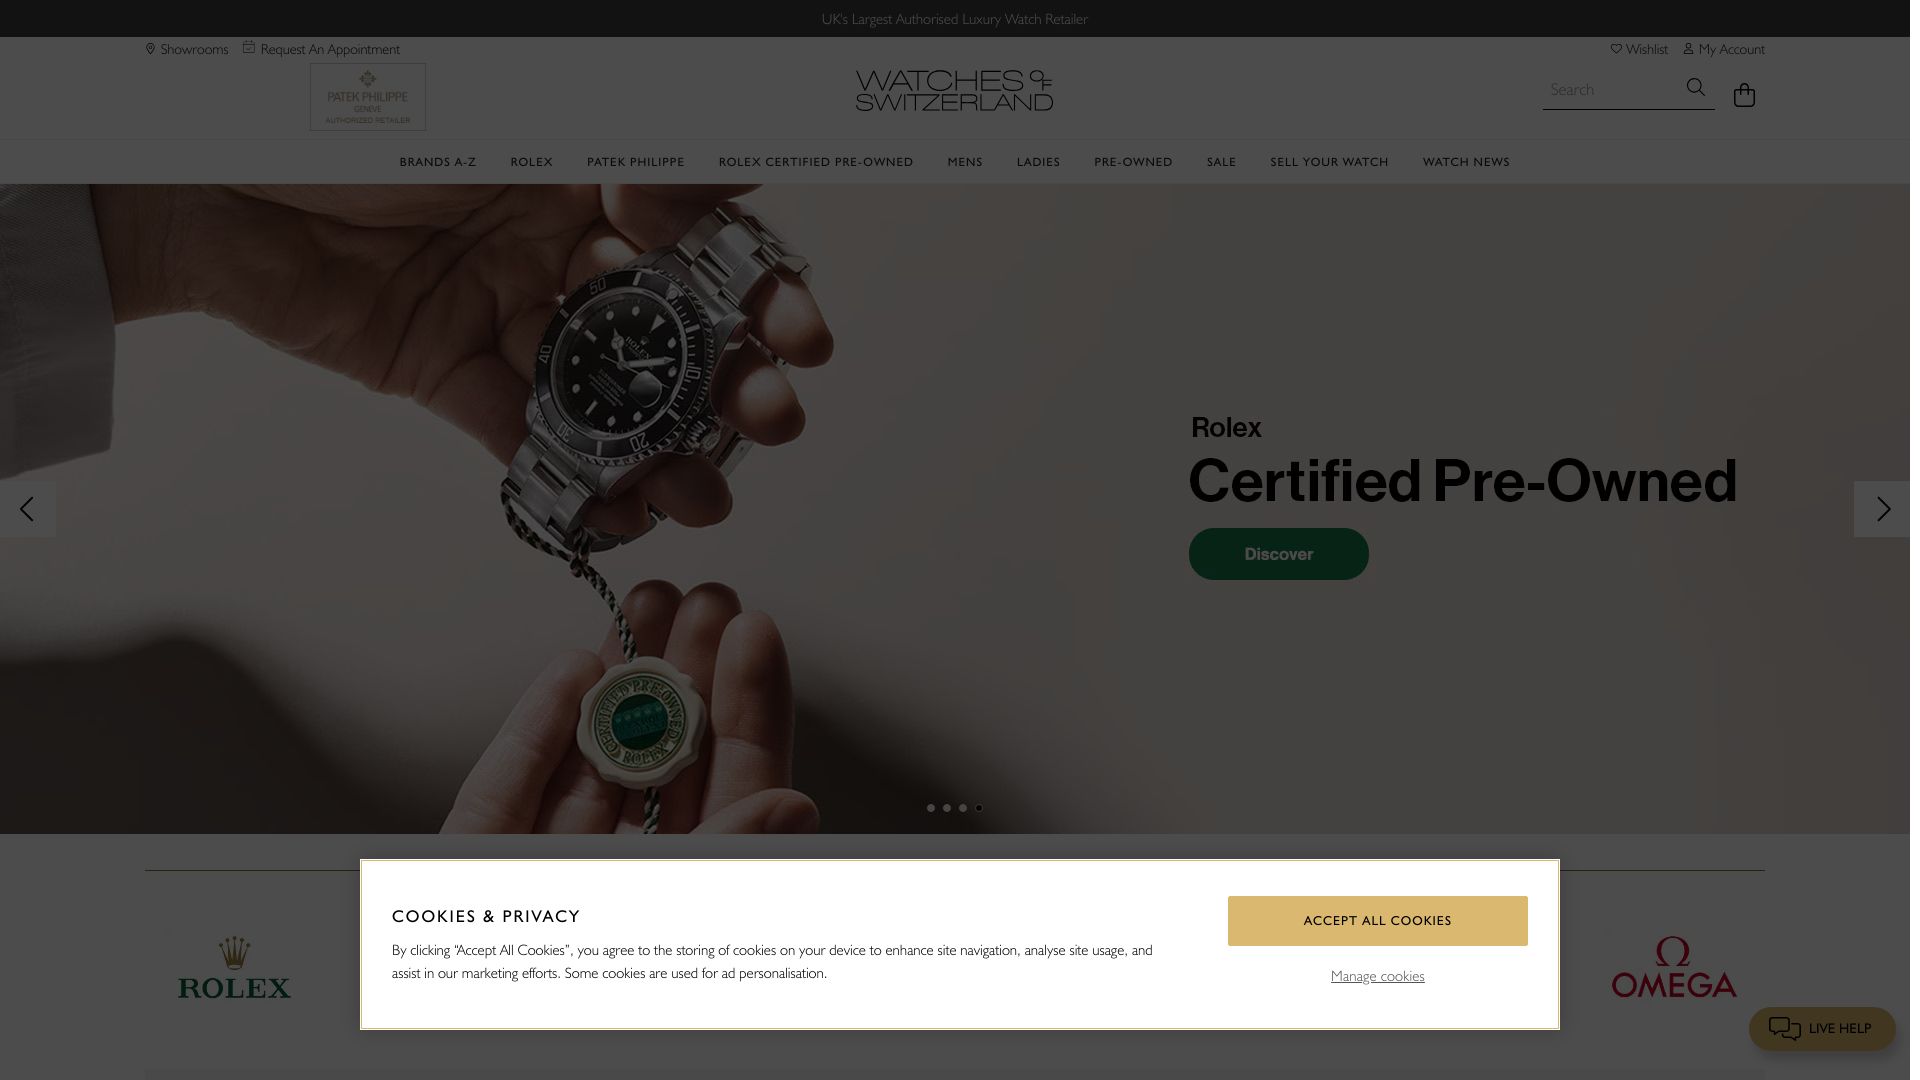Select the second carousel dot indicator
The image size is (1920, 1080).
(x=947, y=808)
